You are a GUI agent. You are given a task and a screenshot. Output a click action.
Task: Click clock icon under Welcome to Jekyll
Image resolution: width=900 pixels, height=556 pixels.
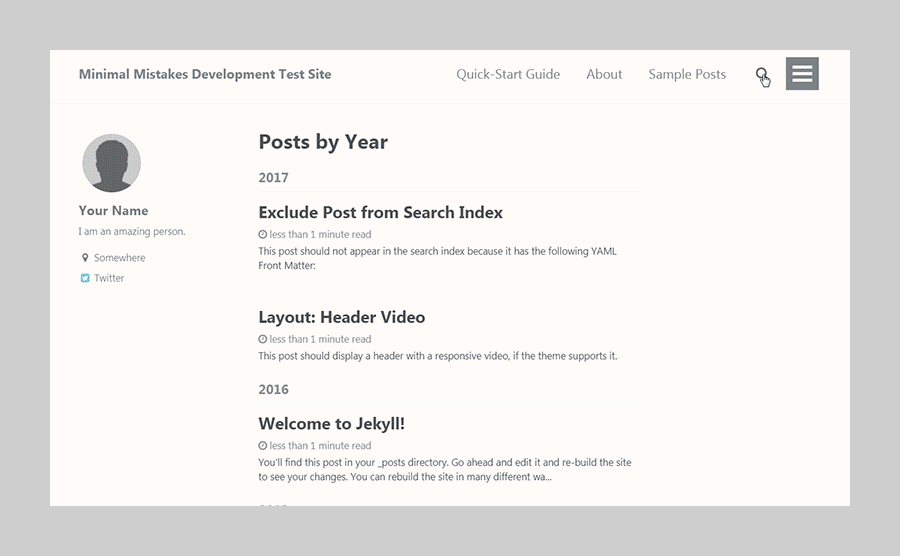pyautogui.click(x=263, y=446)
